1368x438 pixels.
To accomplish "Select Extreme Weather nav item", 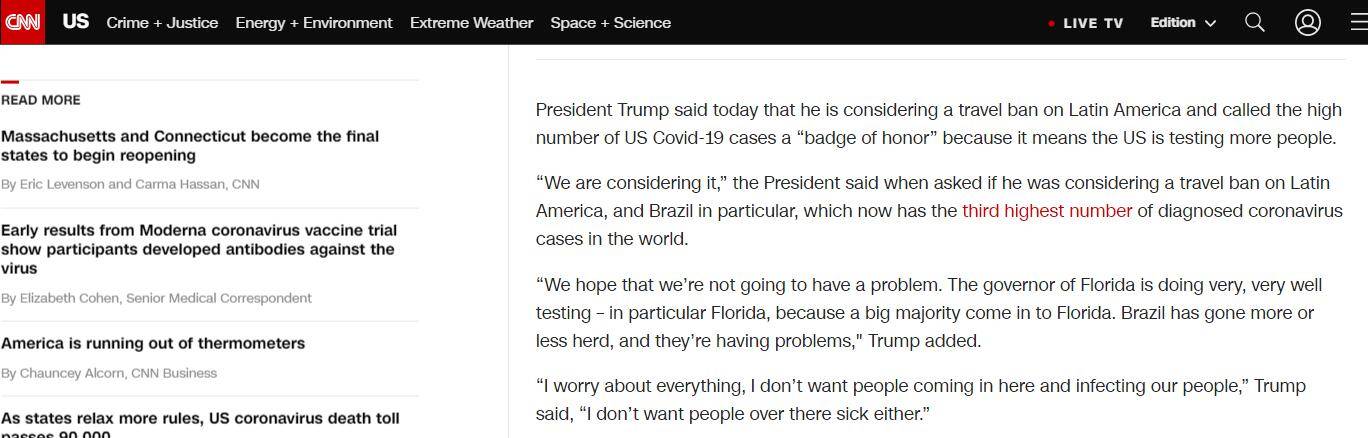I will pyautogui.click(x=471, y=22).
